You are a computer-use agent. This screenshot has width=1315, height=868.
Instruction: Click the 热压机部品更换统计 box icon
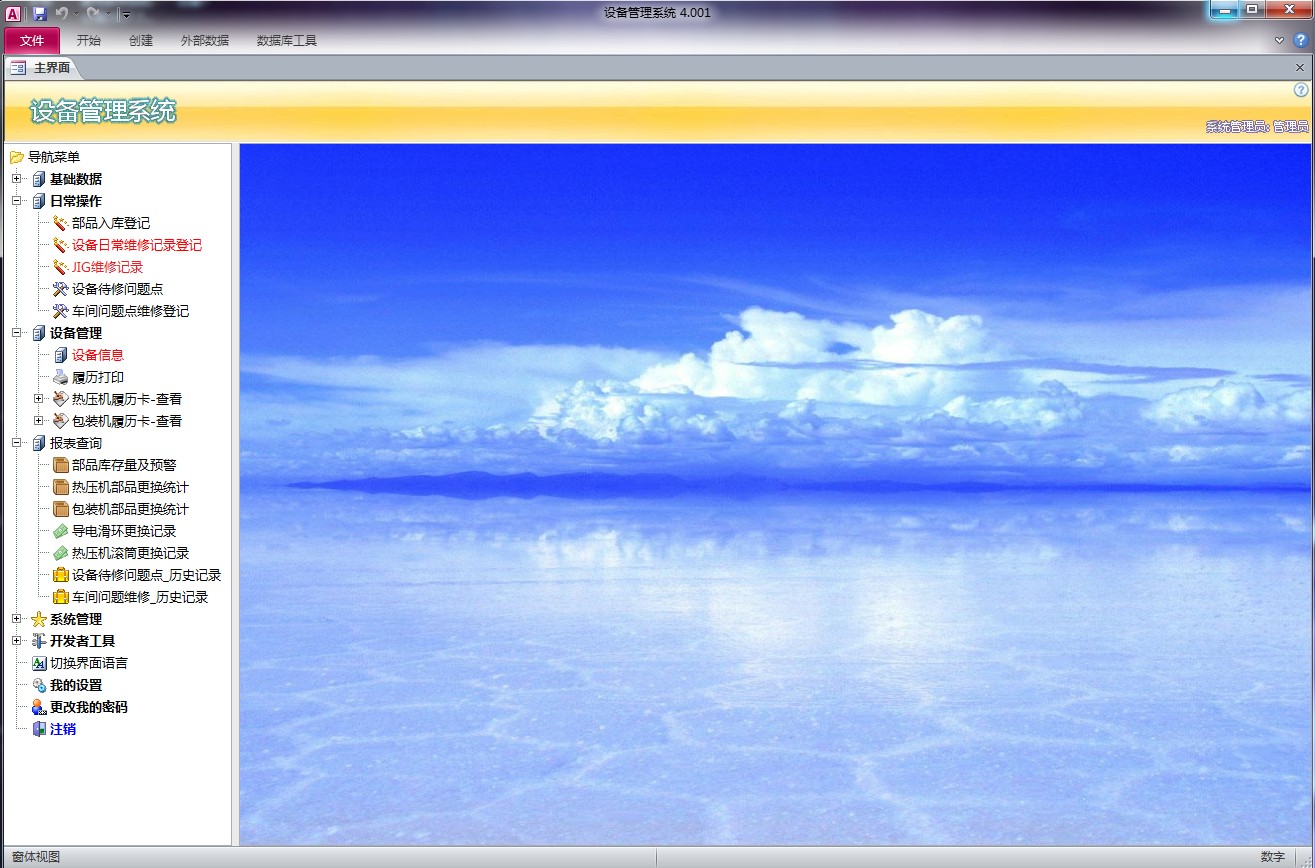tap(61, 487)
